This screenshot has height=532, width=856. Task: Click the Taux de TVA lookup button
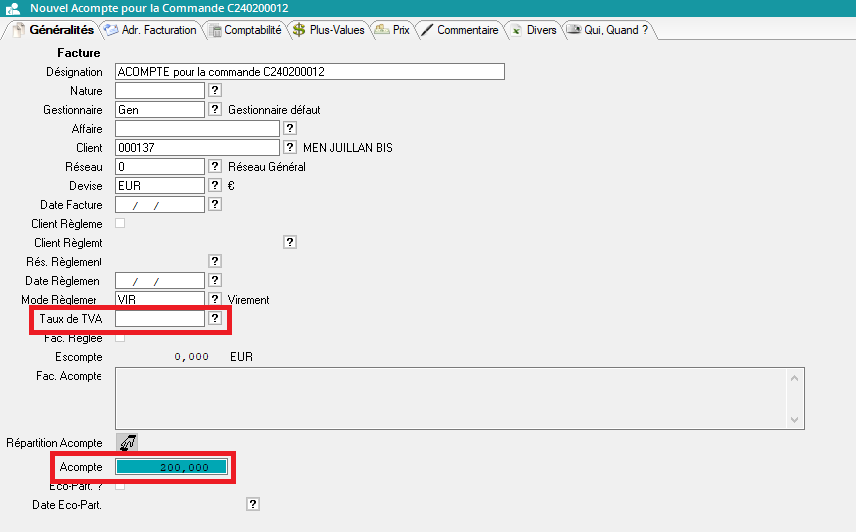(x=214, y=318)
